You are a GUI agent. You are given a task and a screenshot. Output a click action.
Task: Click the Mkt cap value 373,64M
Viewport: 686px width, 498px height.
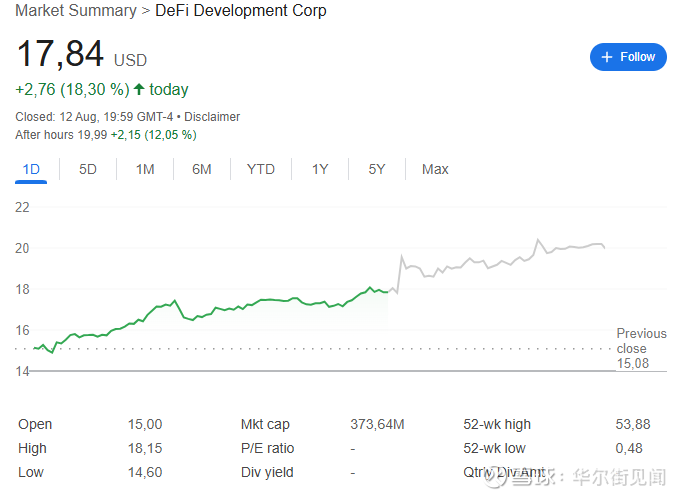click(x=377, y=424)
